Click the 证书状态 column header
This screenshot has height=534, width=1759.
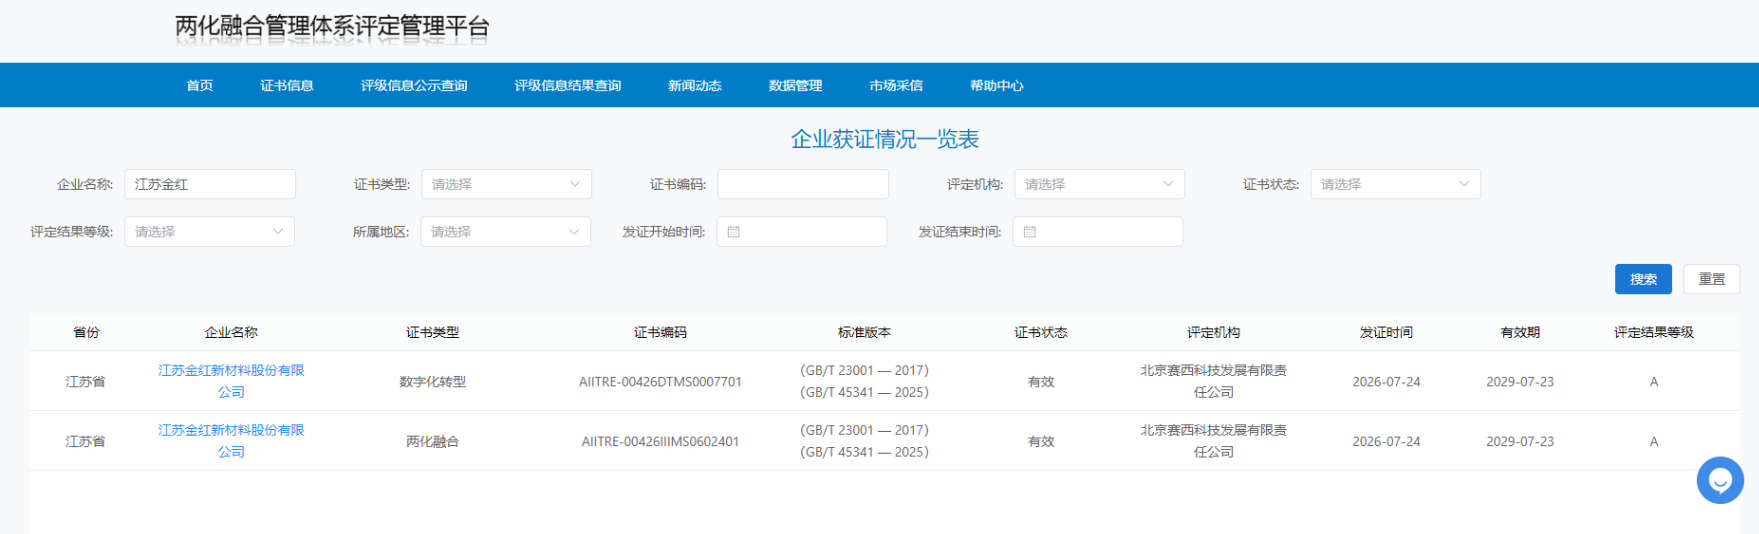pyautogui.click(x=1041, y=332)
